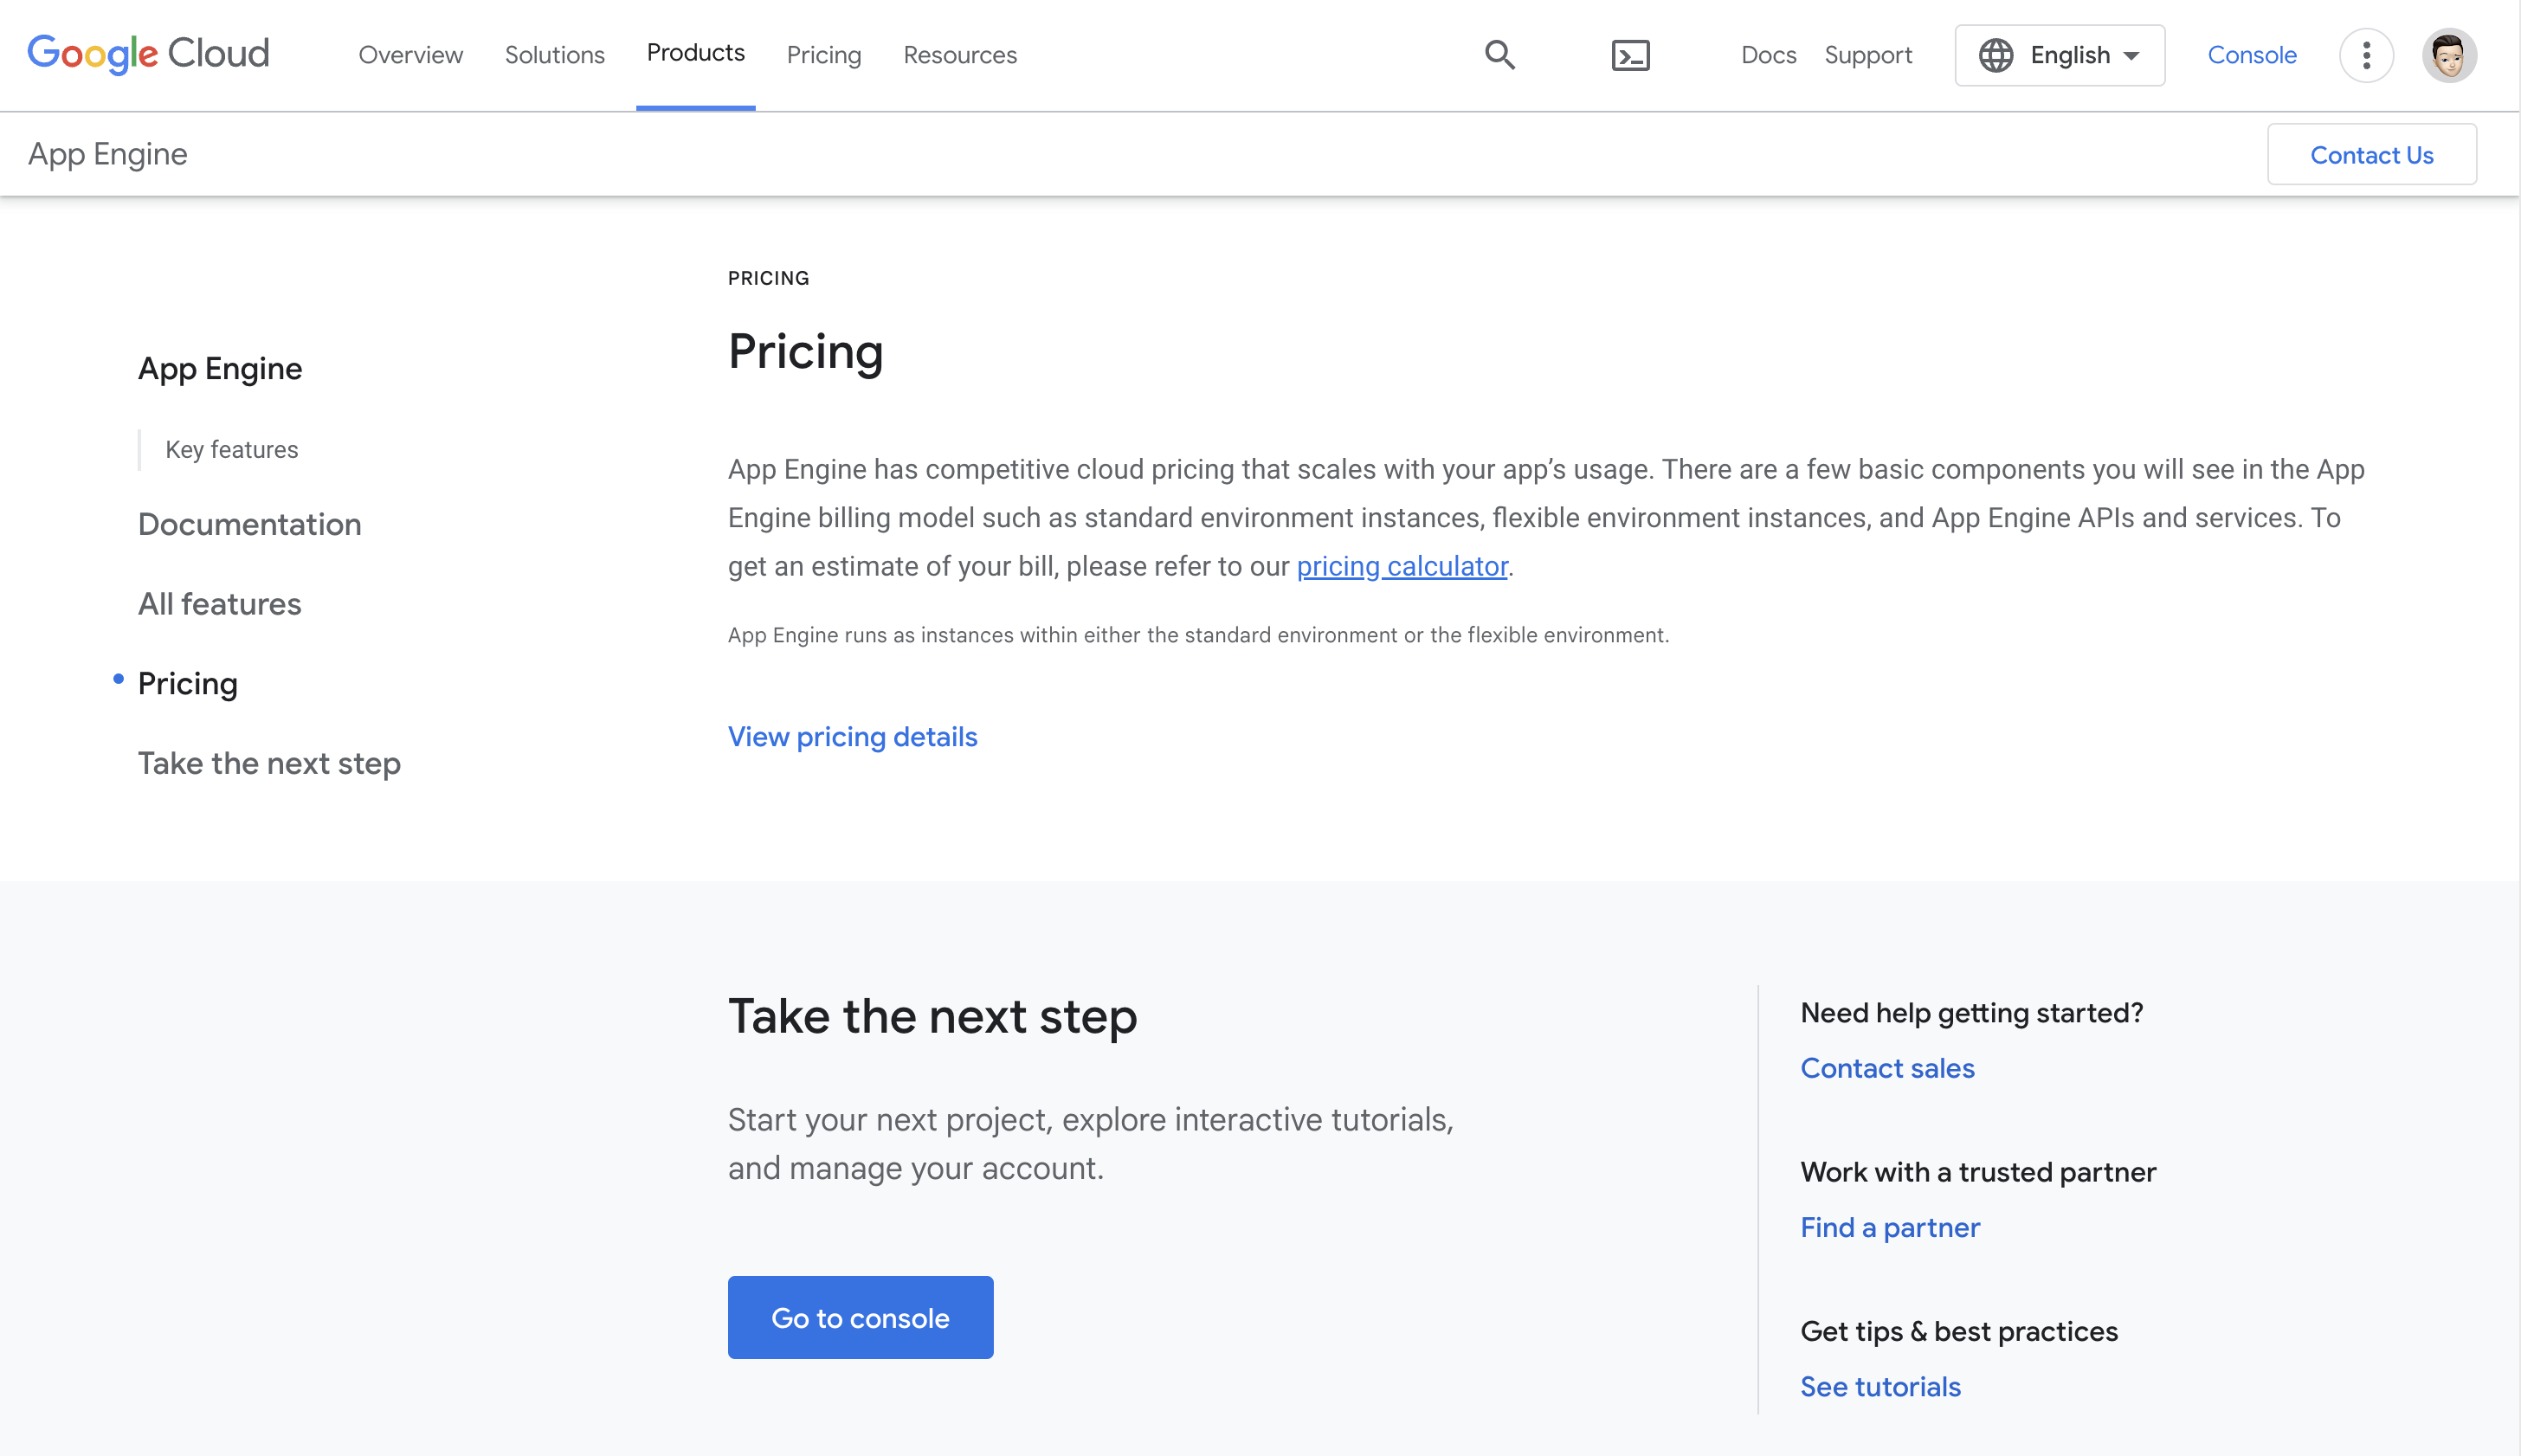Select Key features sidebar item
The height and width of the screenshot is (1456, 2521).
coord(232,451)
